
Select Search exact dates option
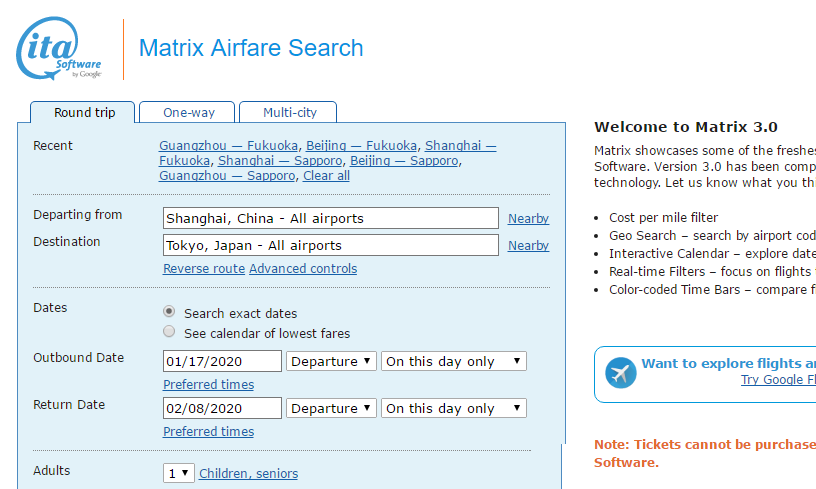point(170,312)
